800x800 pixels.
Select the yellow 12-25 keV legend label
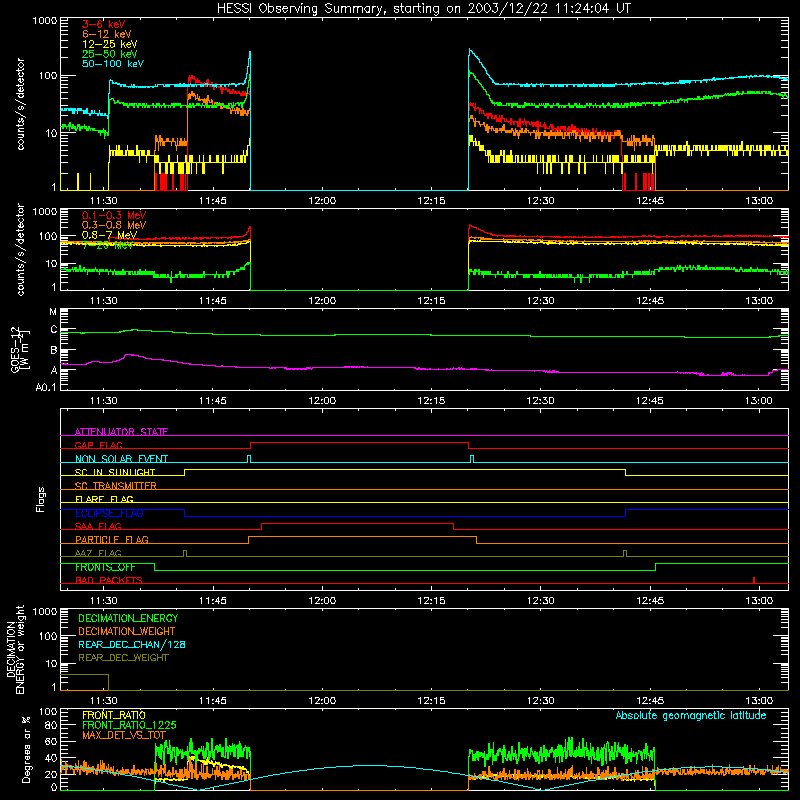click(x=110, y=44)
